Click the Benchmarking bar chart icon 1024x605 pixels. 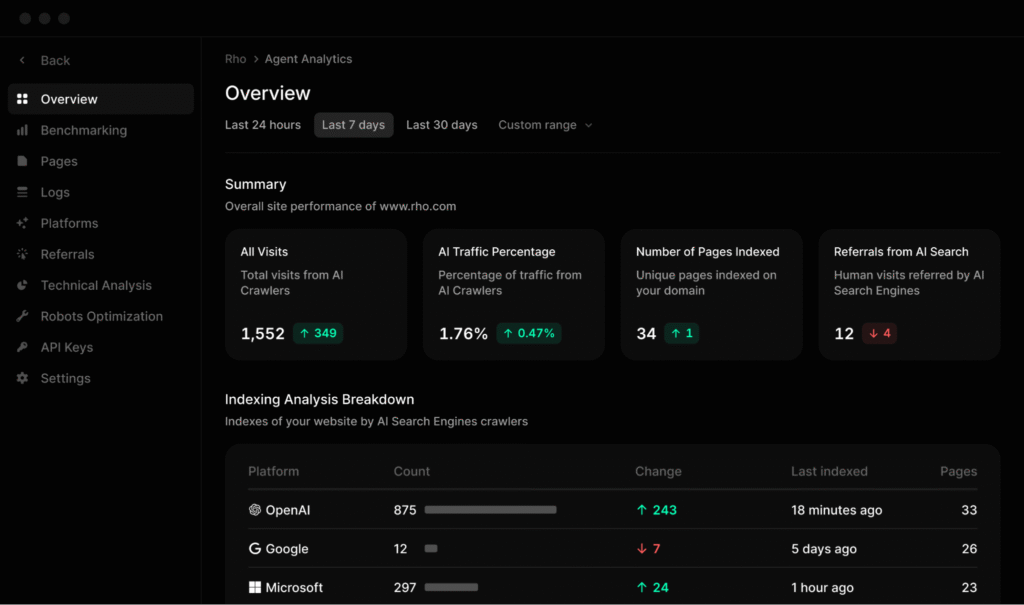tap(22, 130)
